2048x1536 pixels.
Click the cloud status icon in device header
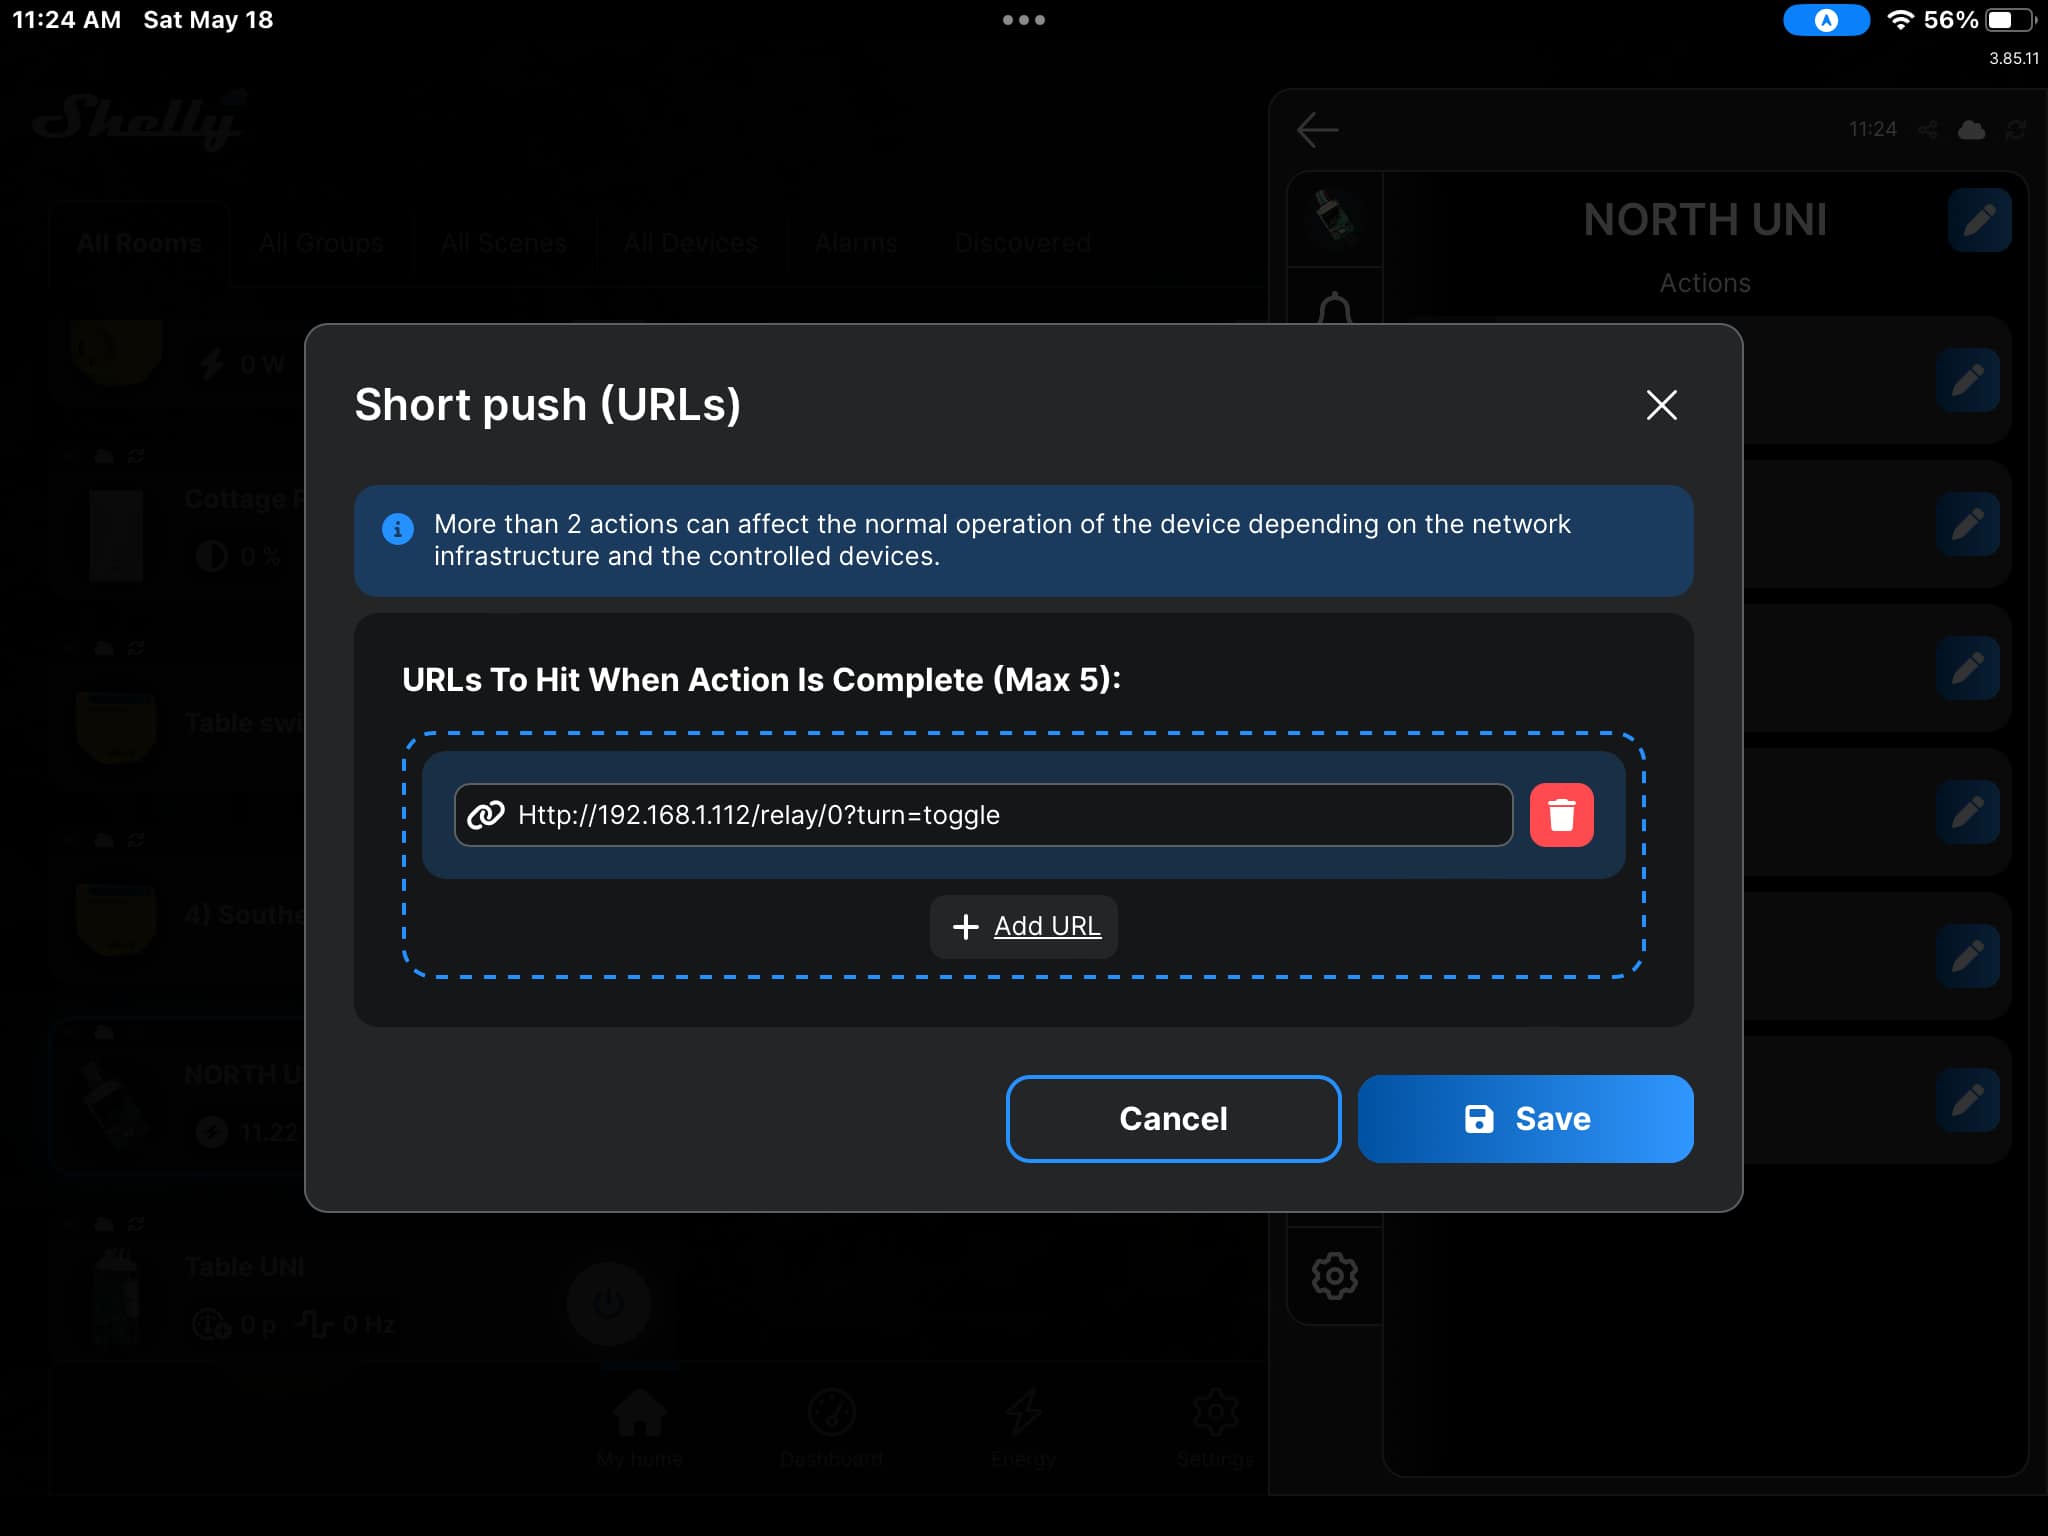(1971, 130)
